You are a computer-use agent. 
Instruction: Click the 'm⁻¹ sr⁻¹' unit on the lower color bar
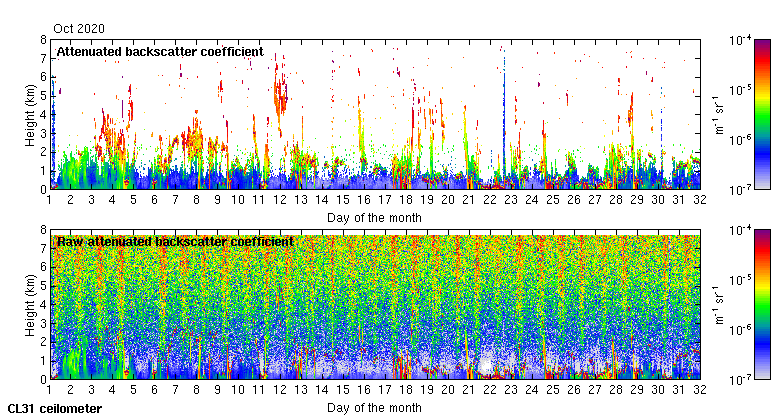720,305
